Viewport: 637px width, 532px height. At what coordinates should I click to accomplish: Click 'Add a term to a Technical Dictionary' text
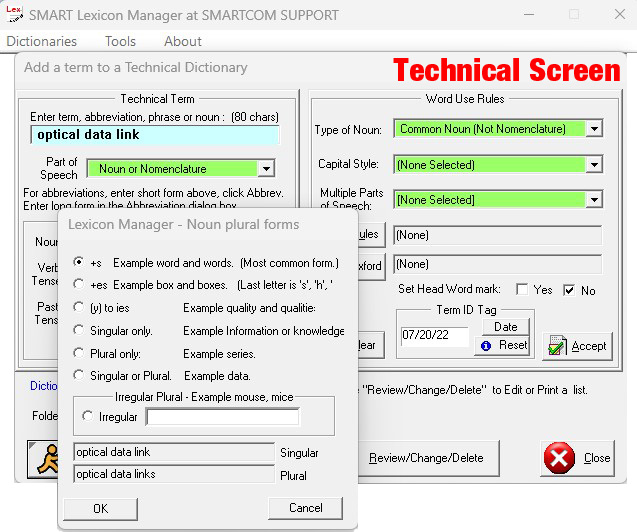[x=136, y=67]
